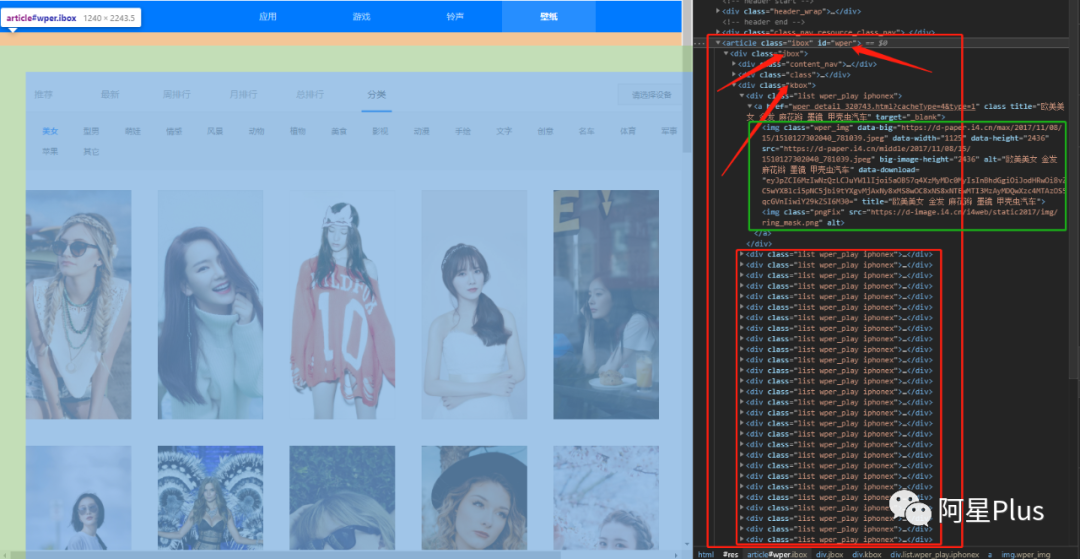Show the 总排行 overall ranking tab
The width and height of the screenshot is (1080, 559).
click(310, 94)
